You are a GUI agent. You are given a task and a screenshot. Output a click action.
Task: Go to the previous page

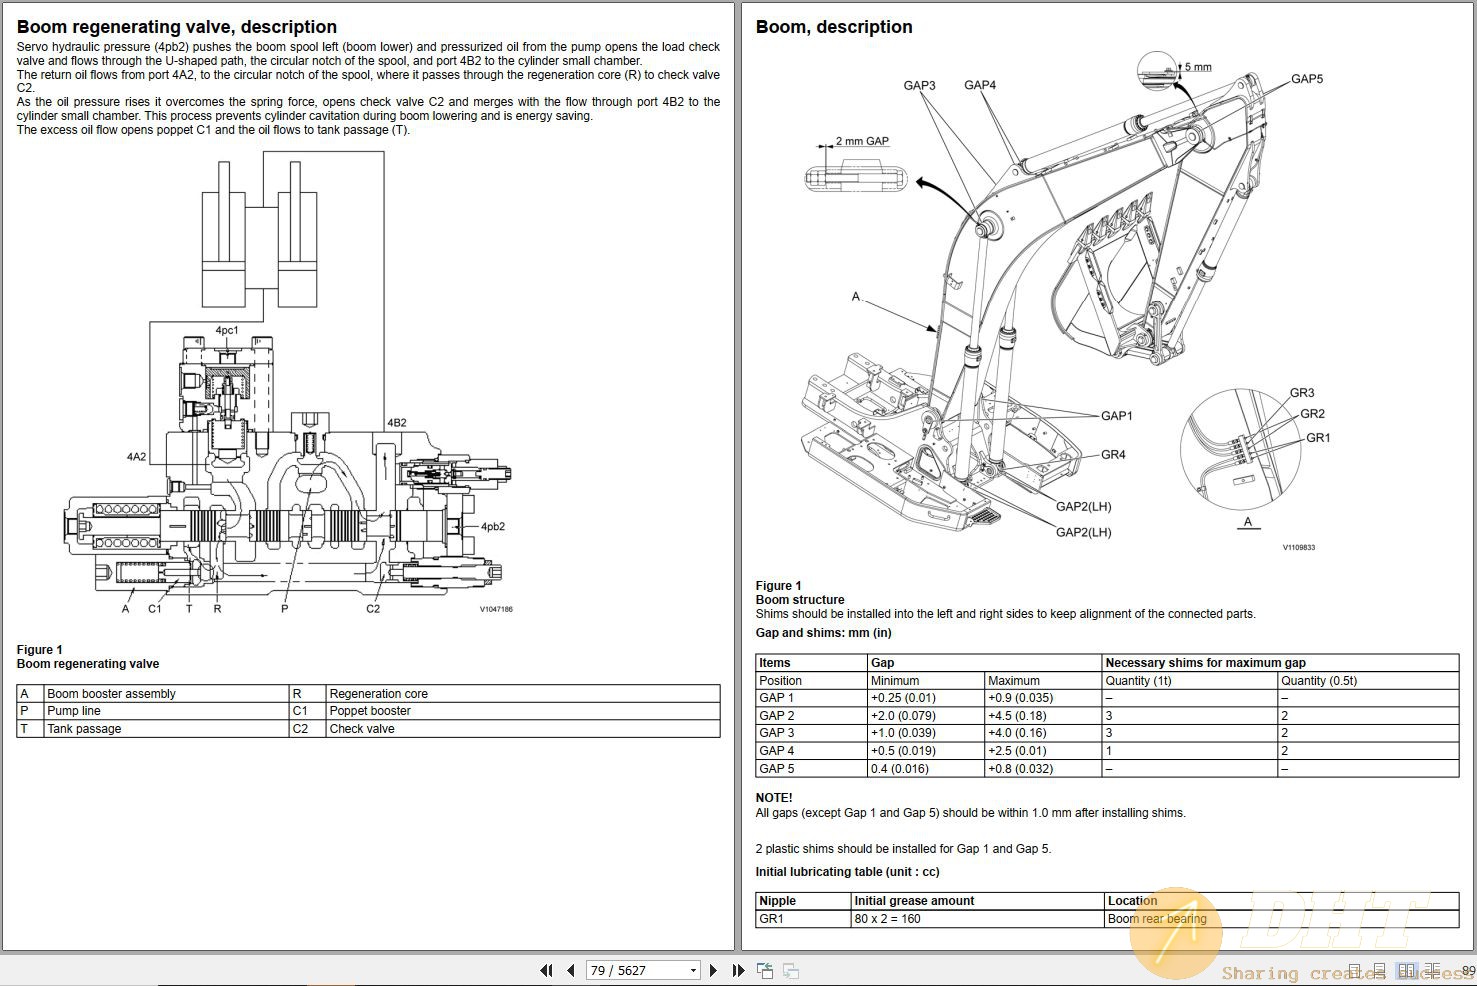(x=570, y=970)
